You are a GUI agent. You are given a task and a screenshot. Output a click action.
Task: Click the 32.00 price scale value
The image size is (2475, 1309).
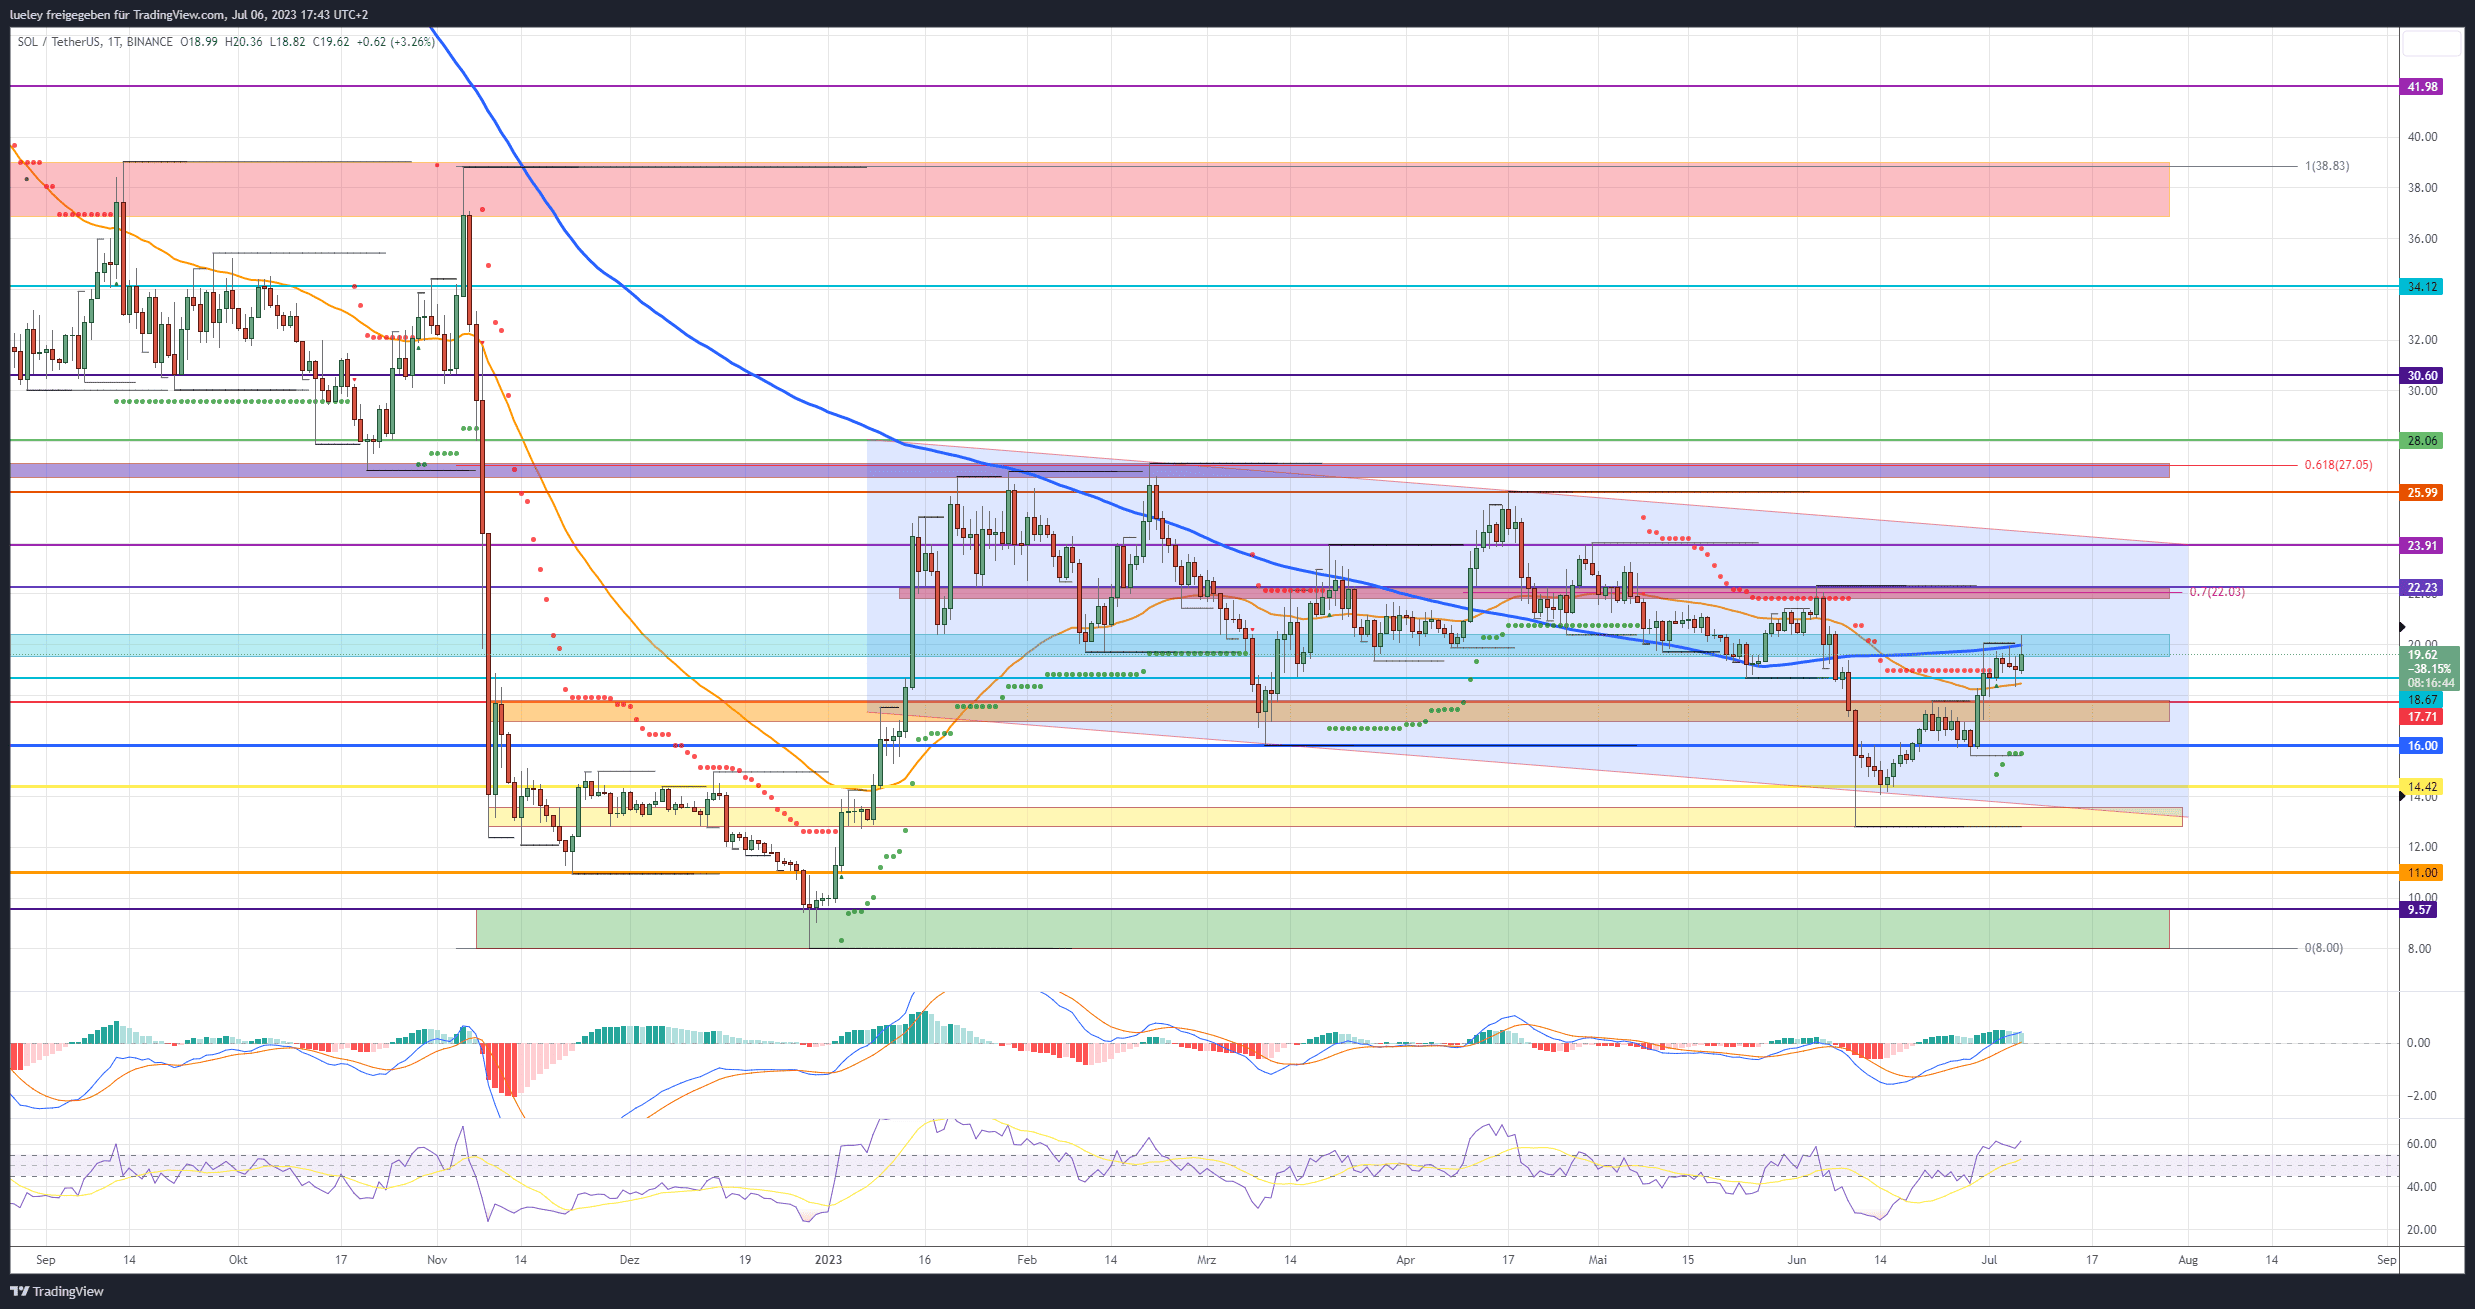[2423, 340]
